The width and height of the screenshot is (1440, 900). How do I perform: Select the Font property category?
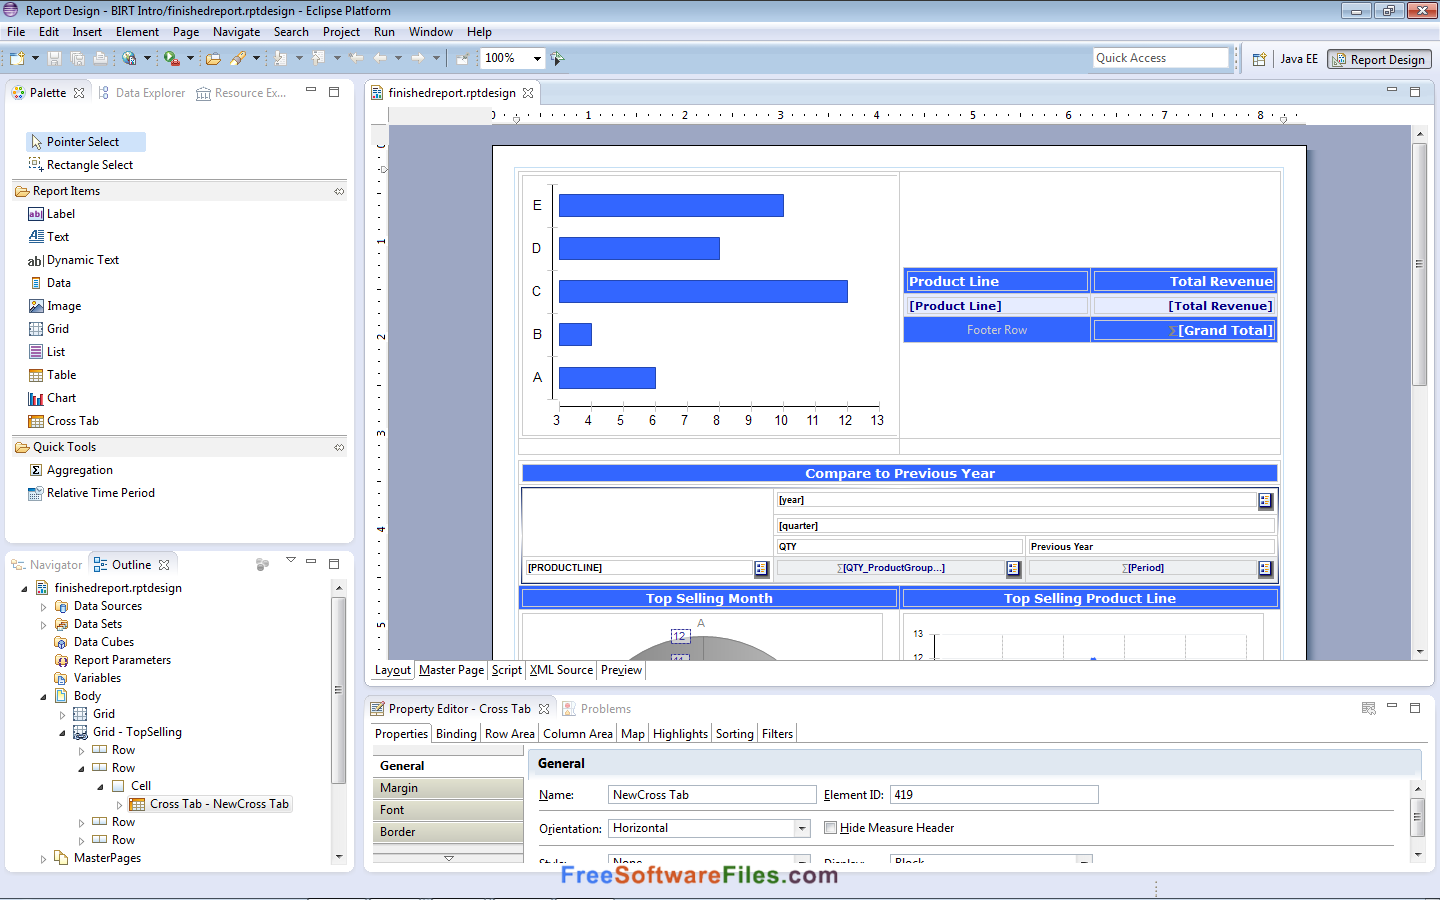click(448, 810)
